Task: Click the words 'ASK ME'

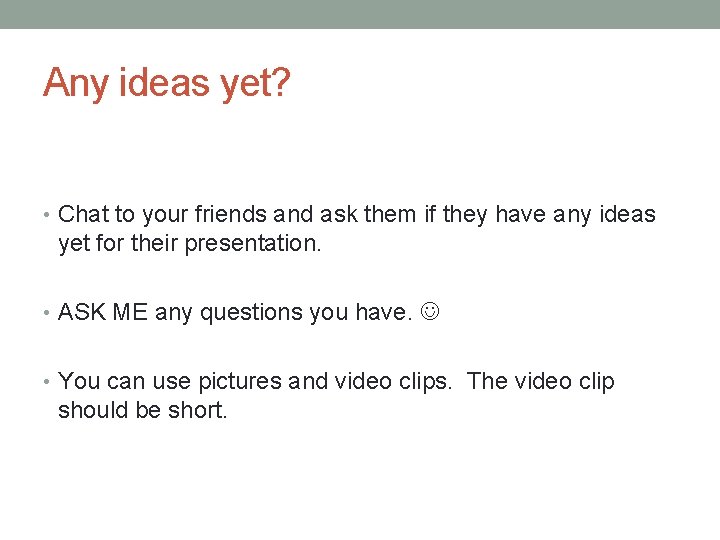Action: [x=102, y=312]
